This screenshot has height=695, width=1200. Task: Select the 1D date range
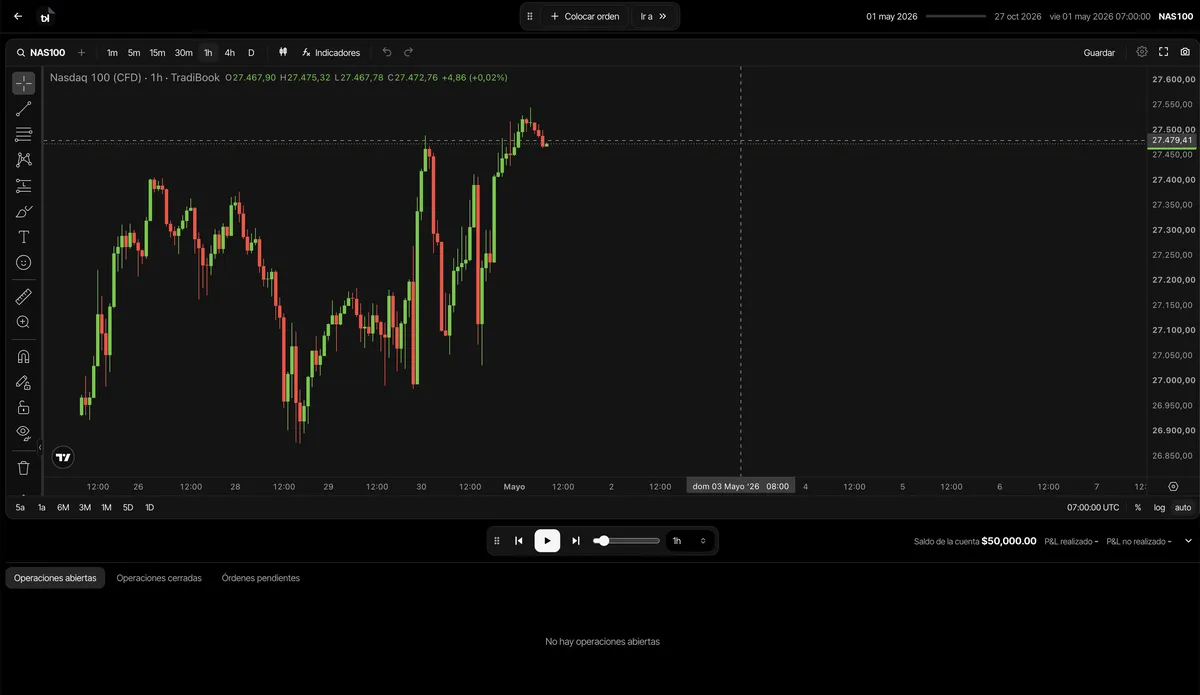coord(150,508)
